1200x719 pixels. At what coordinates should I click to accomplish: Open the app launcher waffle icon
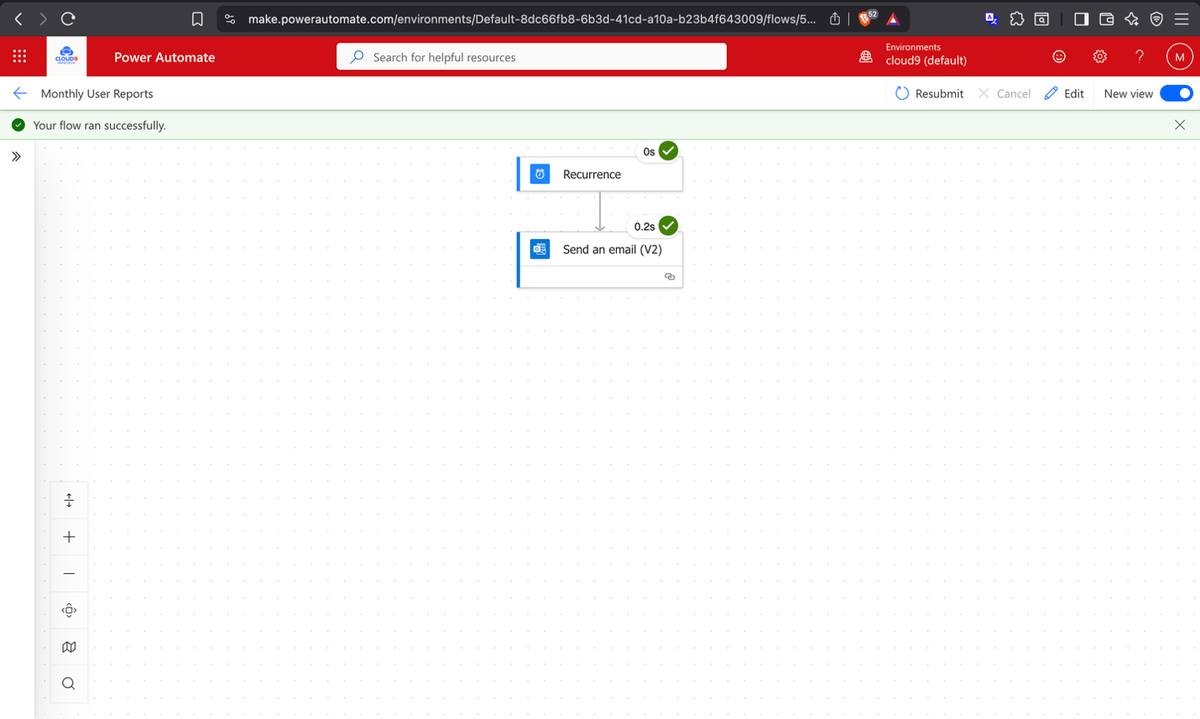(x=19, y=57)
